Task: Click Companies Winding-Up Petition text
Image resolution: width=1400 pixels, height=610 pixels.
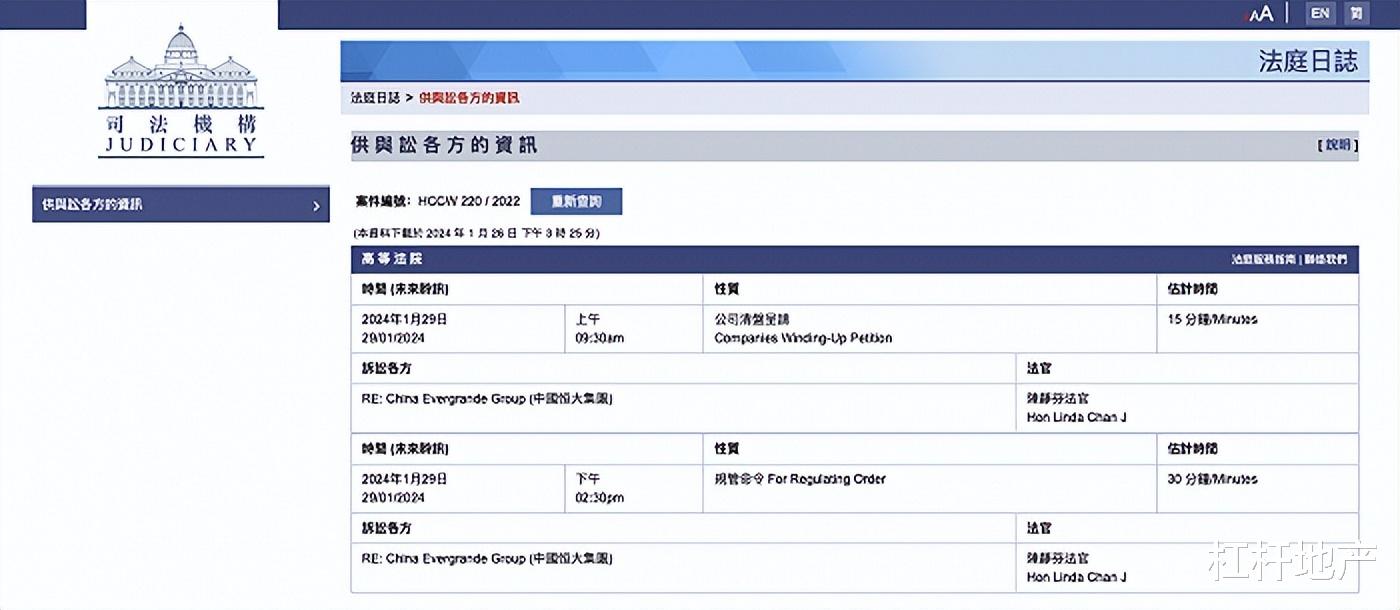Action: (803, 338)
